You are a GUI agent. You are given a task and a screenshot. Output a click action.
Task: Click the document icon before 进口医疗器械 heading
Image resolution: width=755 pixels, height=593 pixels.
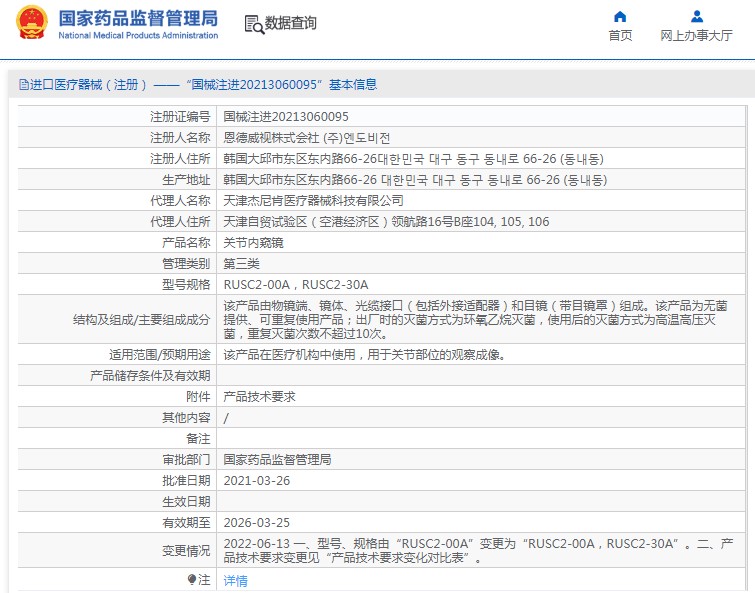(23, 85)
